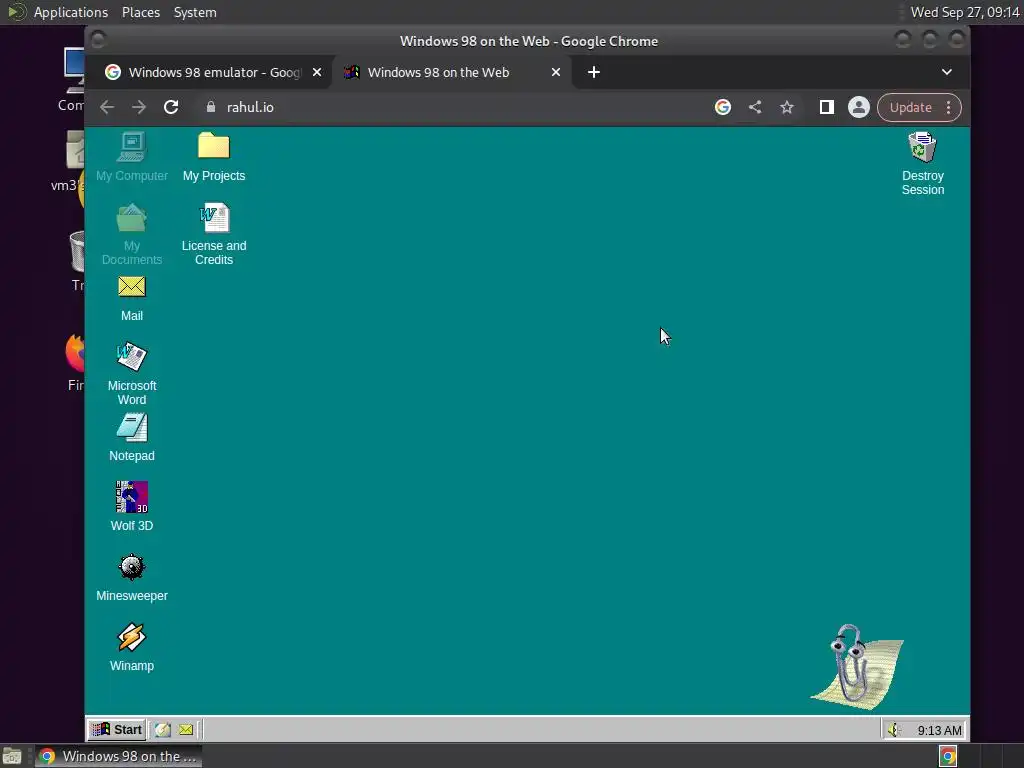Screen dimensions: 1024x768
Task: Open a new Chrome tab
Action: pos(594,72)
